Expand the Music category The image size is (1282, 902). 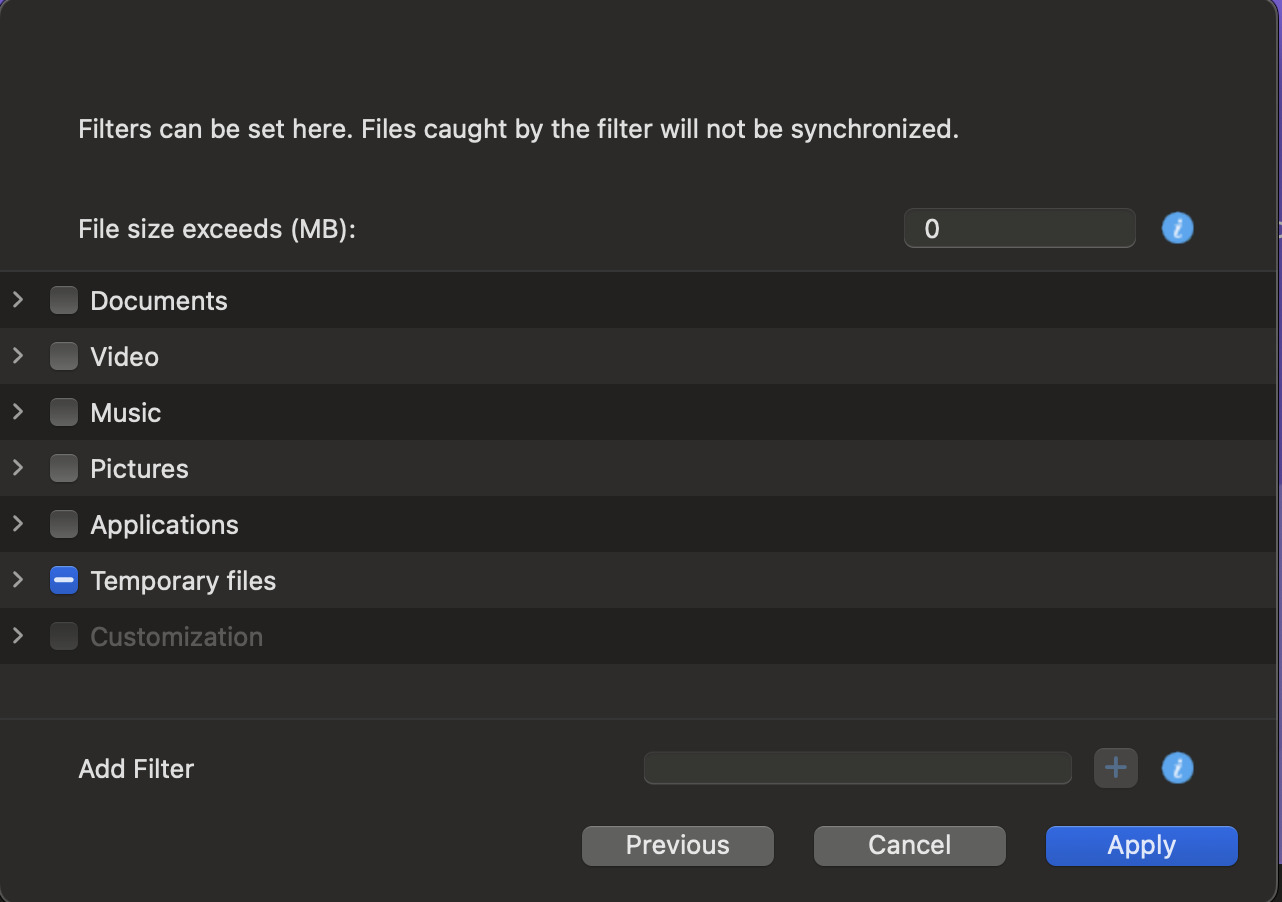(x=17, y=411)
